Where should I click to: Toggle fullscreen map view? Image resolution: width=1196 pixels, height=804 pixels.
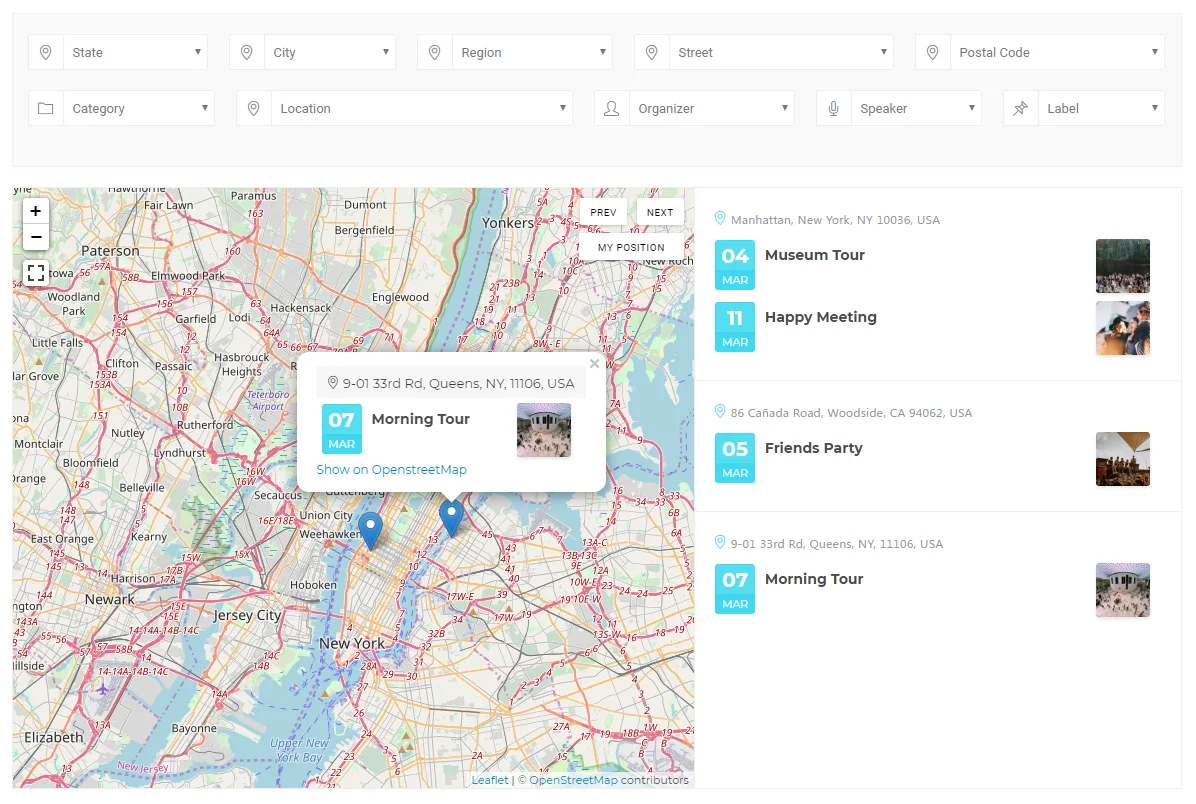[x=36, y=272]
